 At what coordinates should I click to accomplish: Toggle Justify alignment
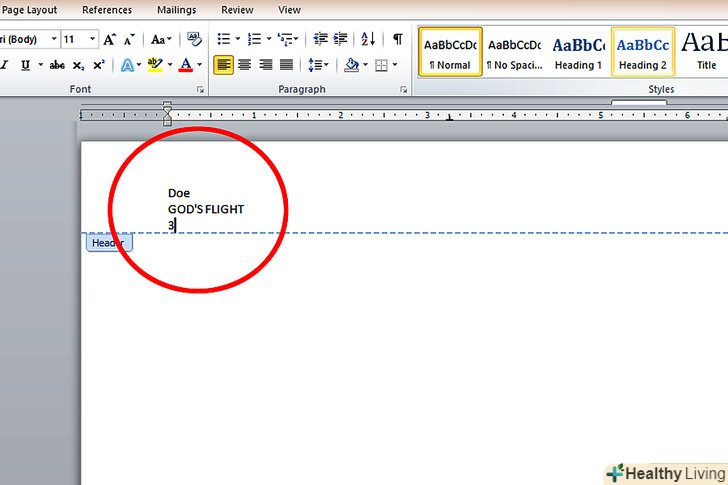click(x=286, y=65)
